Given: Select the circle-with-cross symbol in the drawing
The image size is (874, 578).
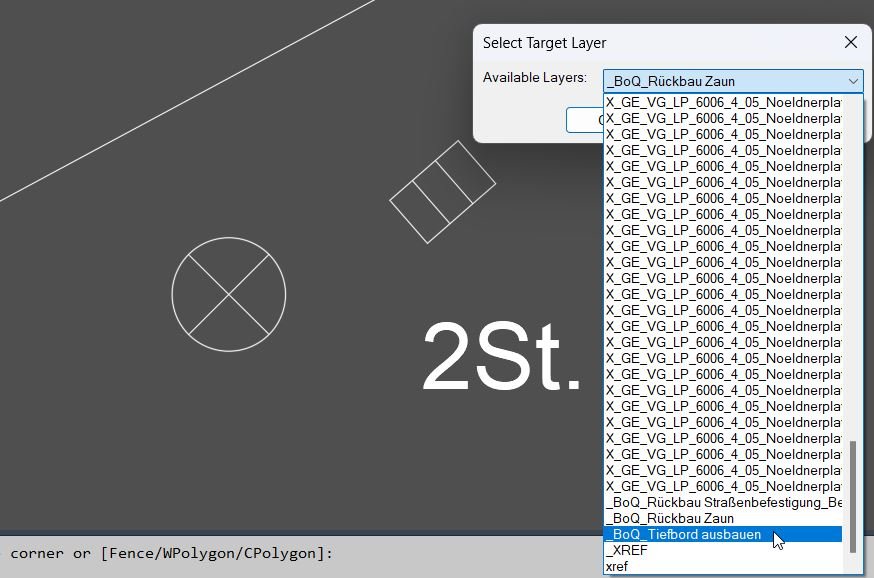Looking at the screenshot, I should [229, 294].
